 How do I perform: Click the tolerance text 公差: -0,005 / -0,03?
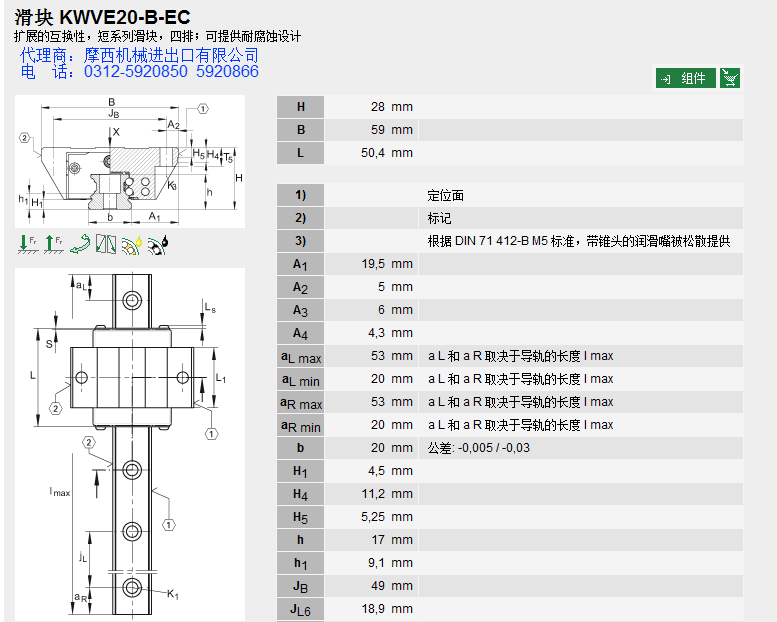coord(479,448)
